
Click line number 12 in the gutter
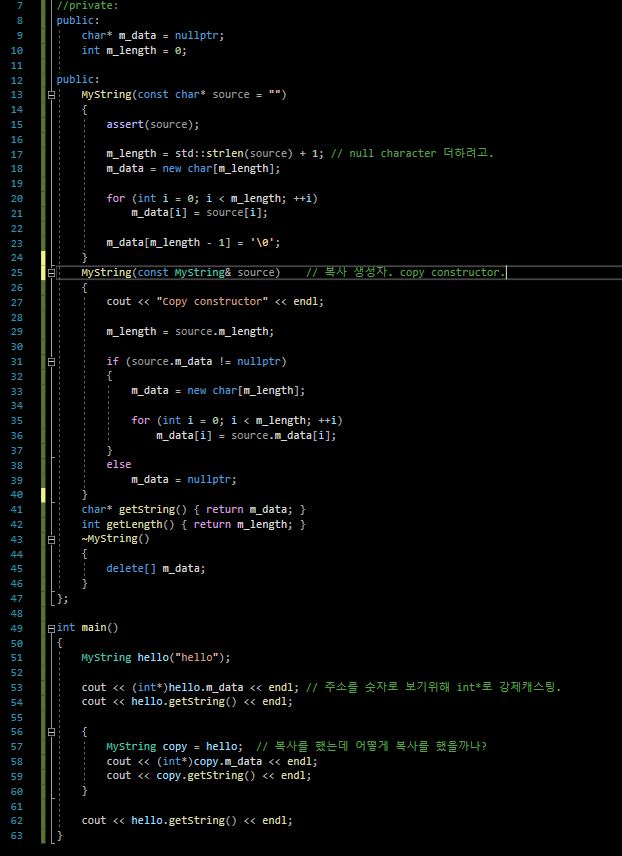pyautogui.click(x=17, y=80)
